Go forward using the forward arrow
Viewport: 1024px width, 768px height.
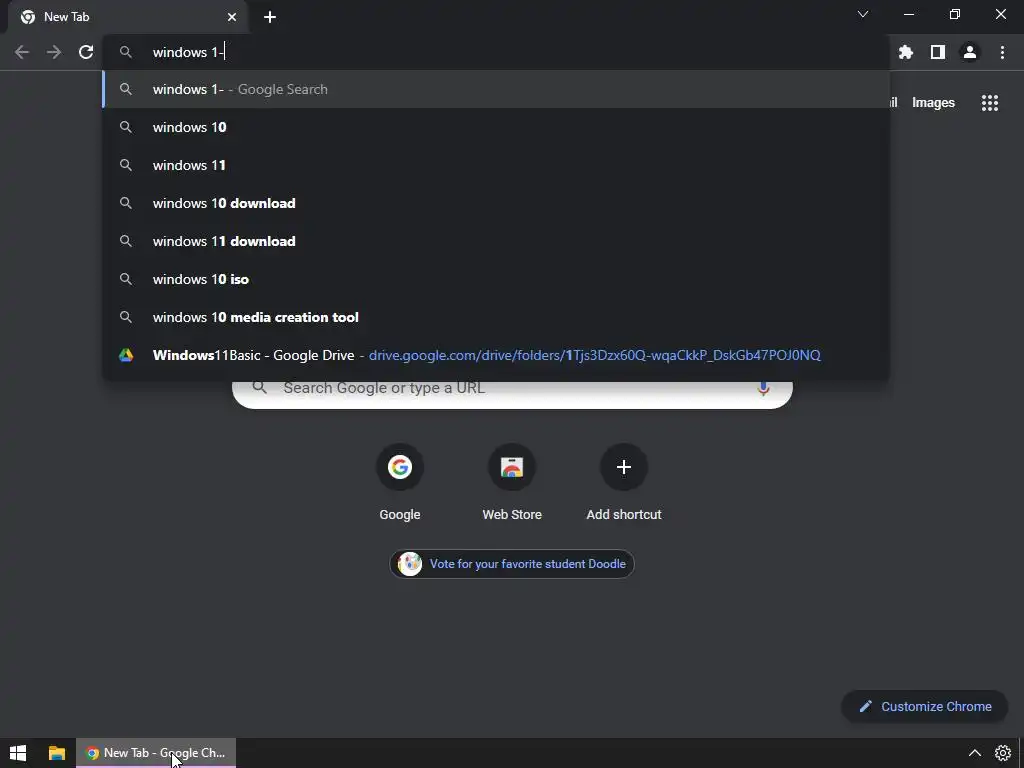click(x=54, y=52)
